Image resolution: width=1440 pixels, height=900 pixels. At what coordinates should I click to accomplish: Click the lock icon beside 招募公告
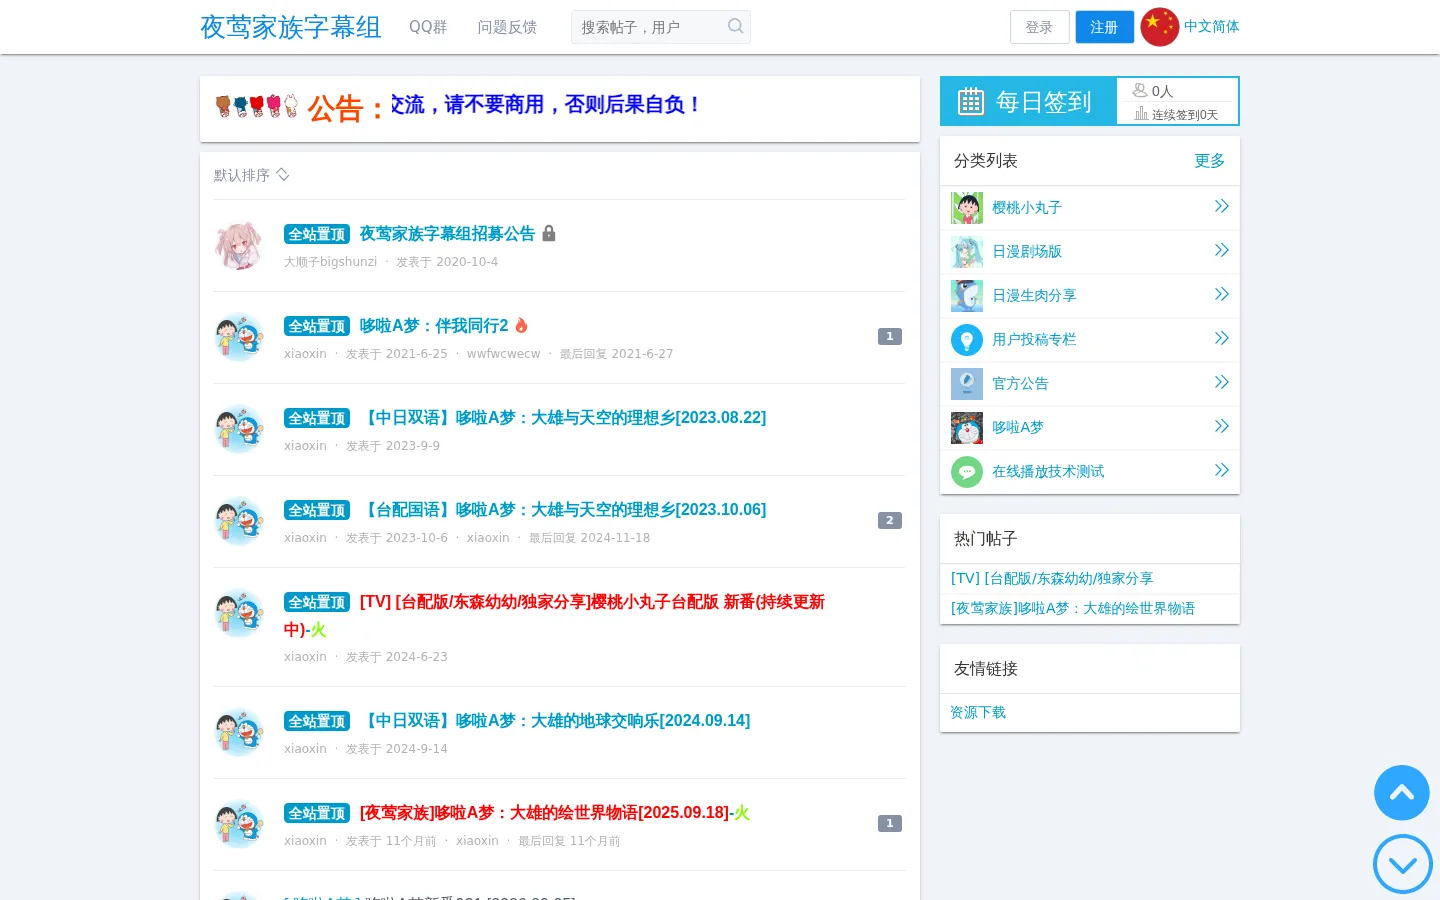(549, 233)
